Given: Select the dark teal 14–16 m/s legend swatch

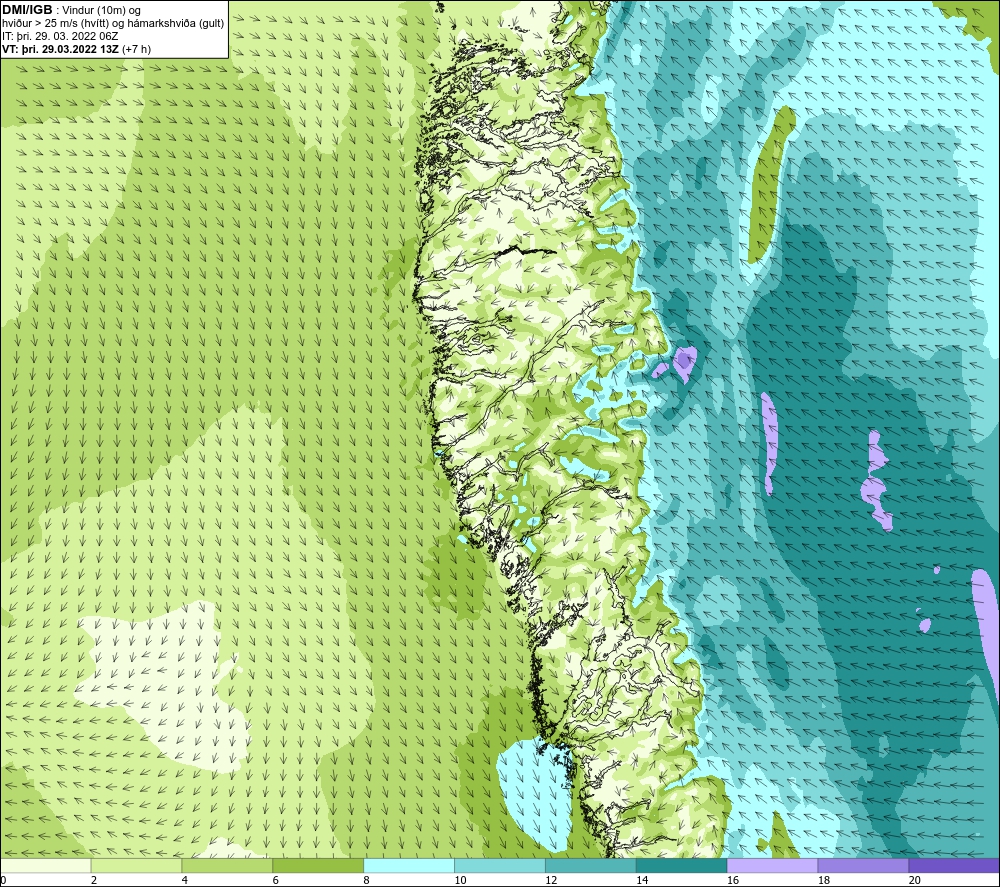Looking at the screenshot, I should tap(682, 865).
